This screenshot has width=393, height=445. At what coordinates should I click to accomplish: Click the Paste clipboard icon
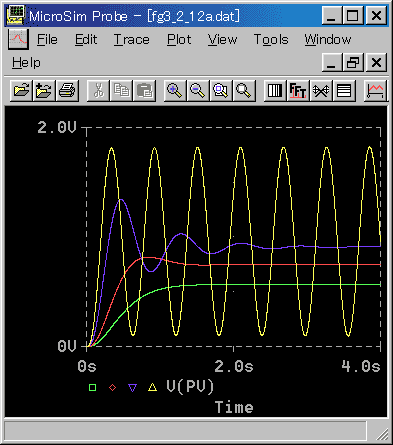pos(144,90)
